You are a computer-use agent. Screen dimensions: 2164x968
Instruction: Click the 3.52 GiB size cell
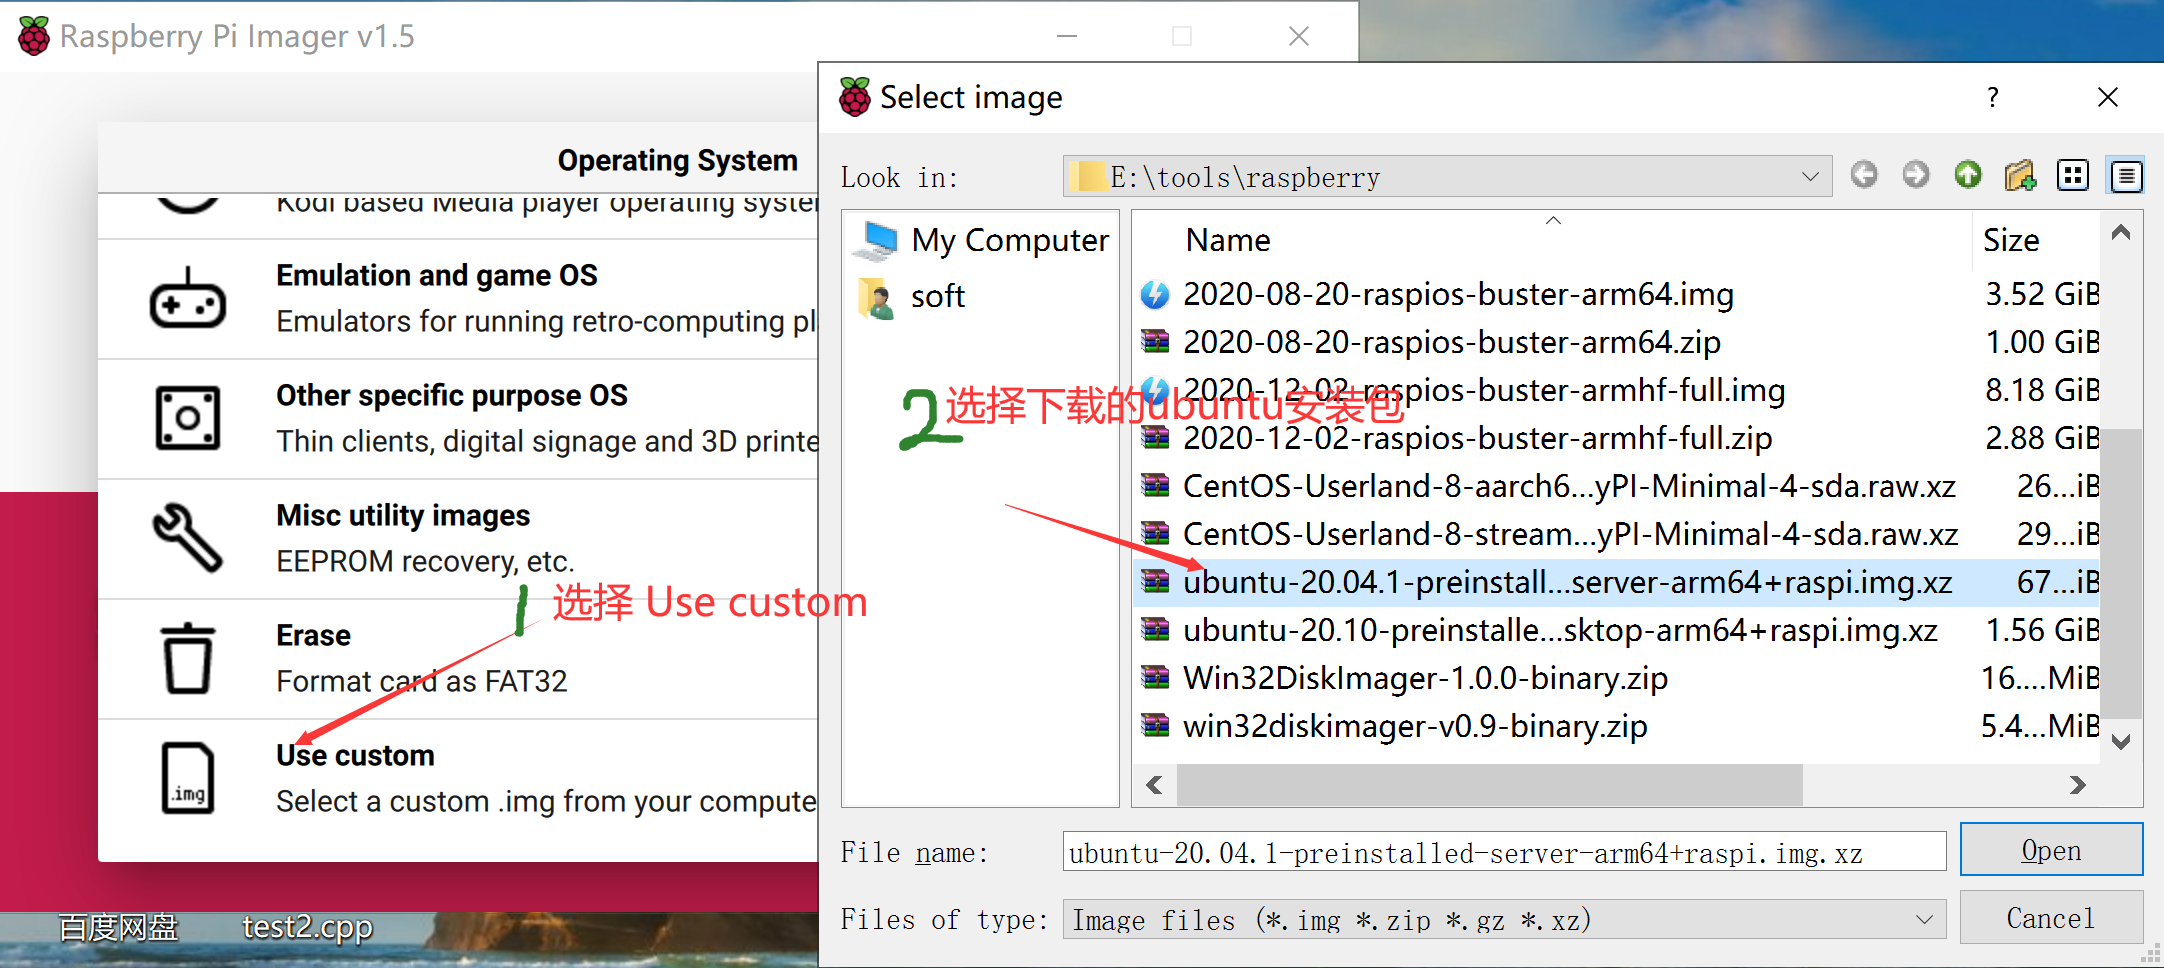coord(2041,295)
